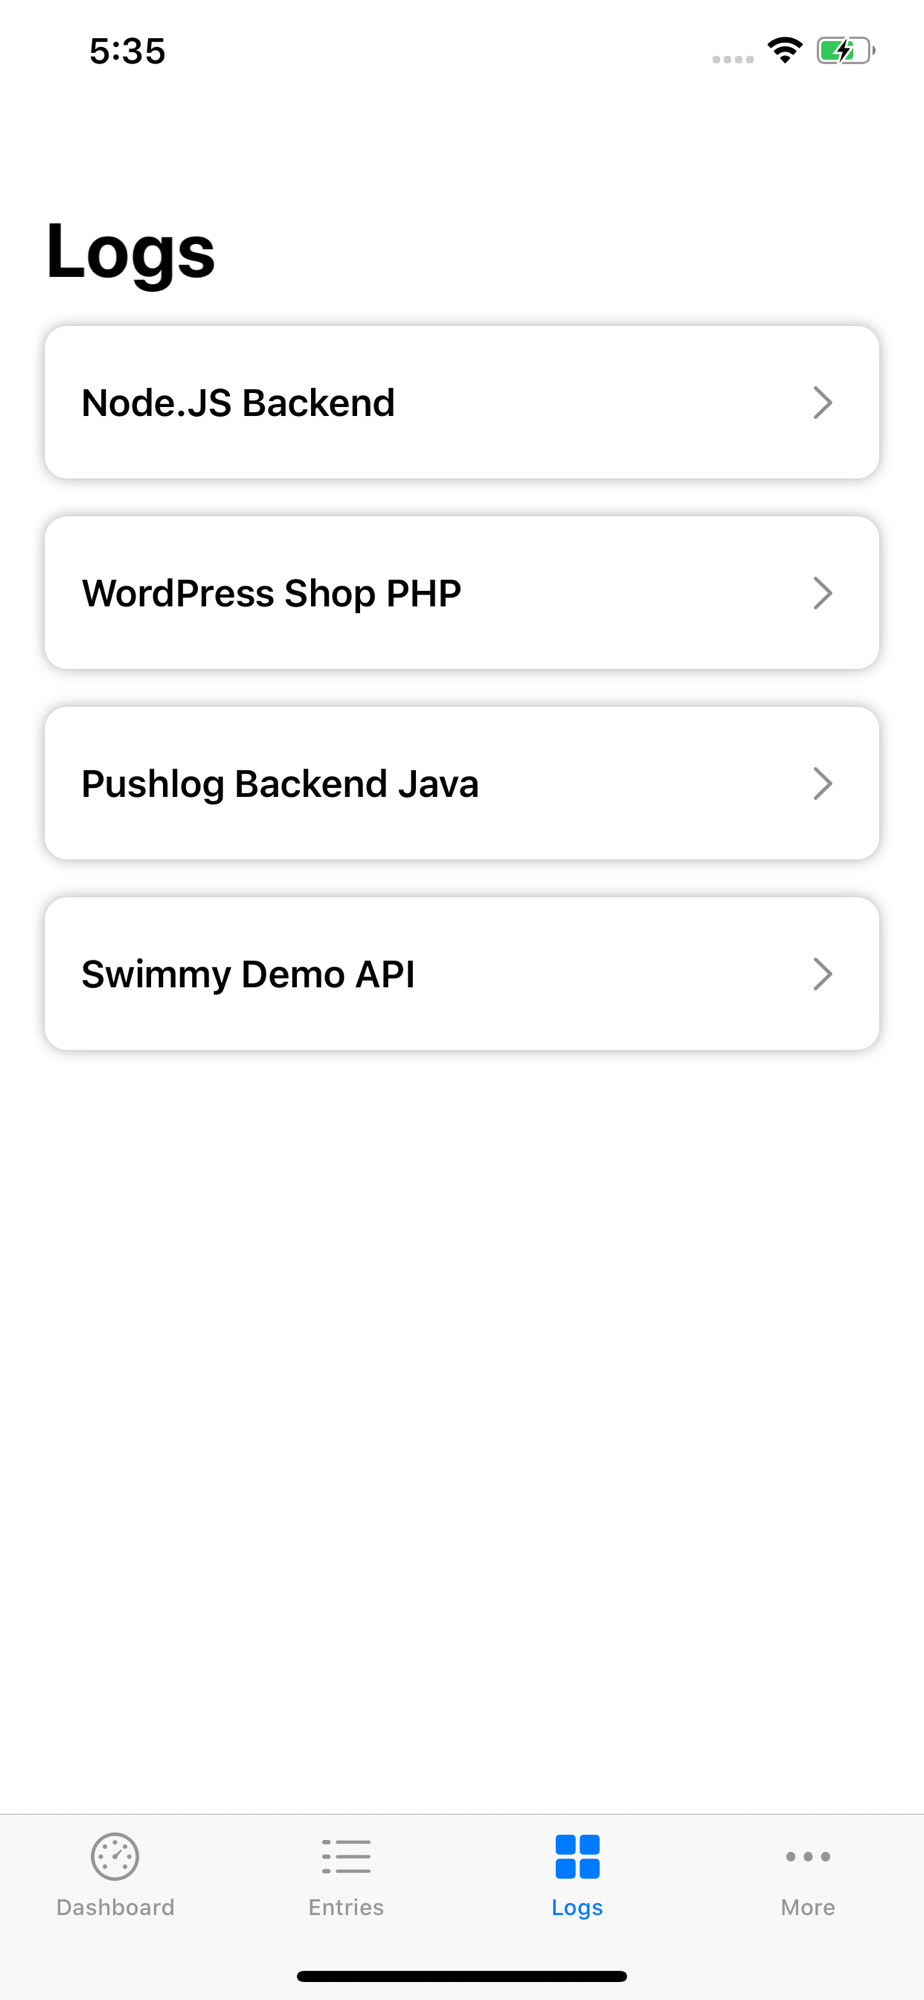This screenshot has height=2000, width=924.
Task: Expand Pushlog Backend Java chevron arrow
Action: (822, 784)
